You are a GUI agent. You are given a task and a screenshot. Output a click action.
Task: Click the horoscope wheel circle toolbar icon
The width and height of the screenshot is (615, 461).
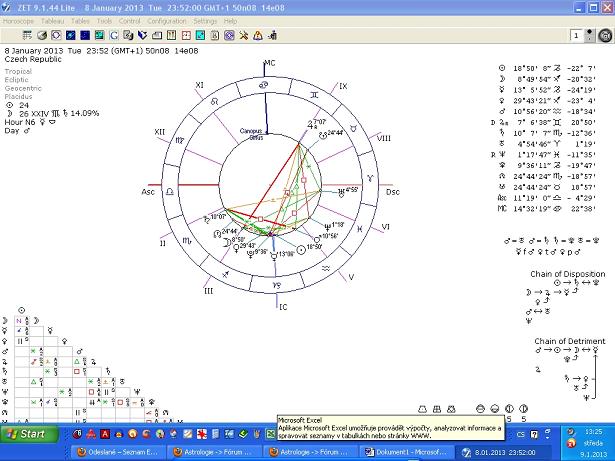pyautogui.click(x=56, y=36)
